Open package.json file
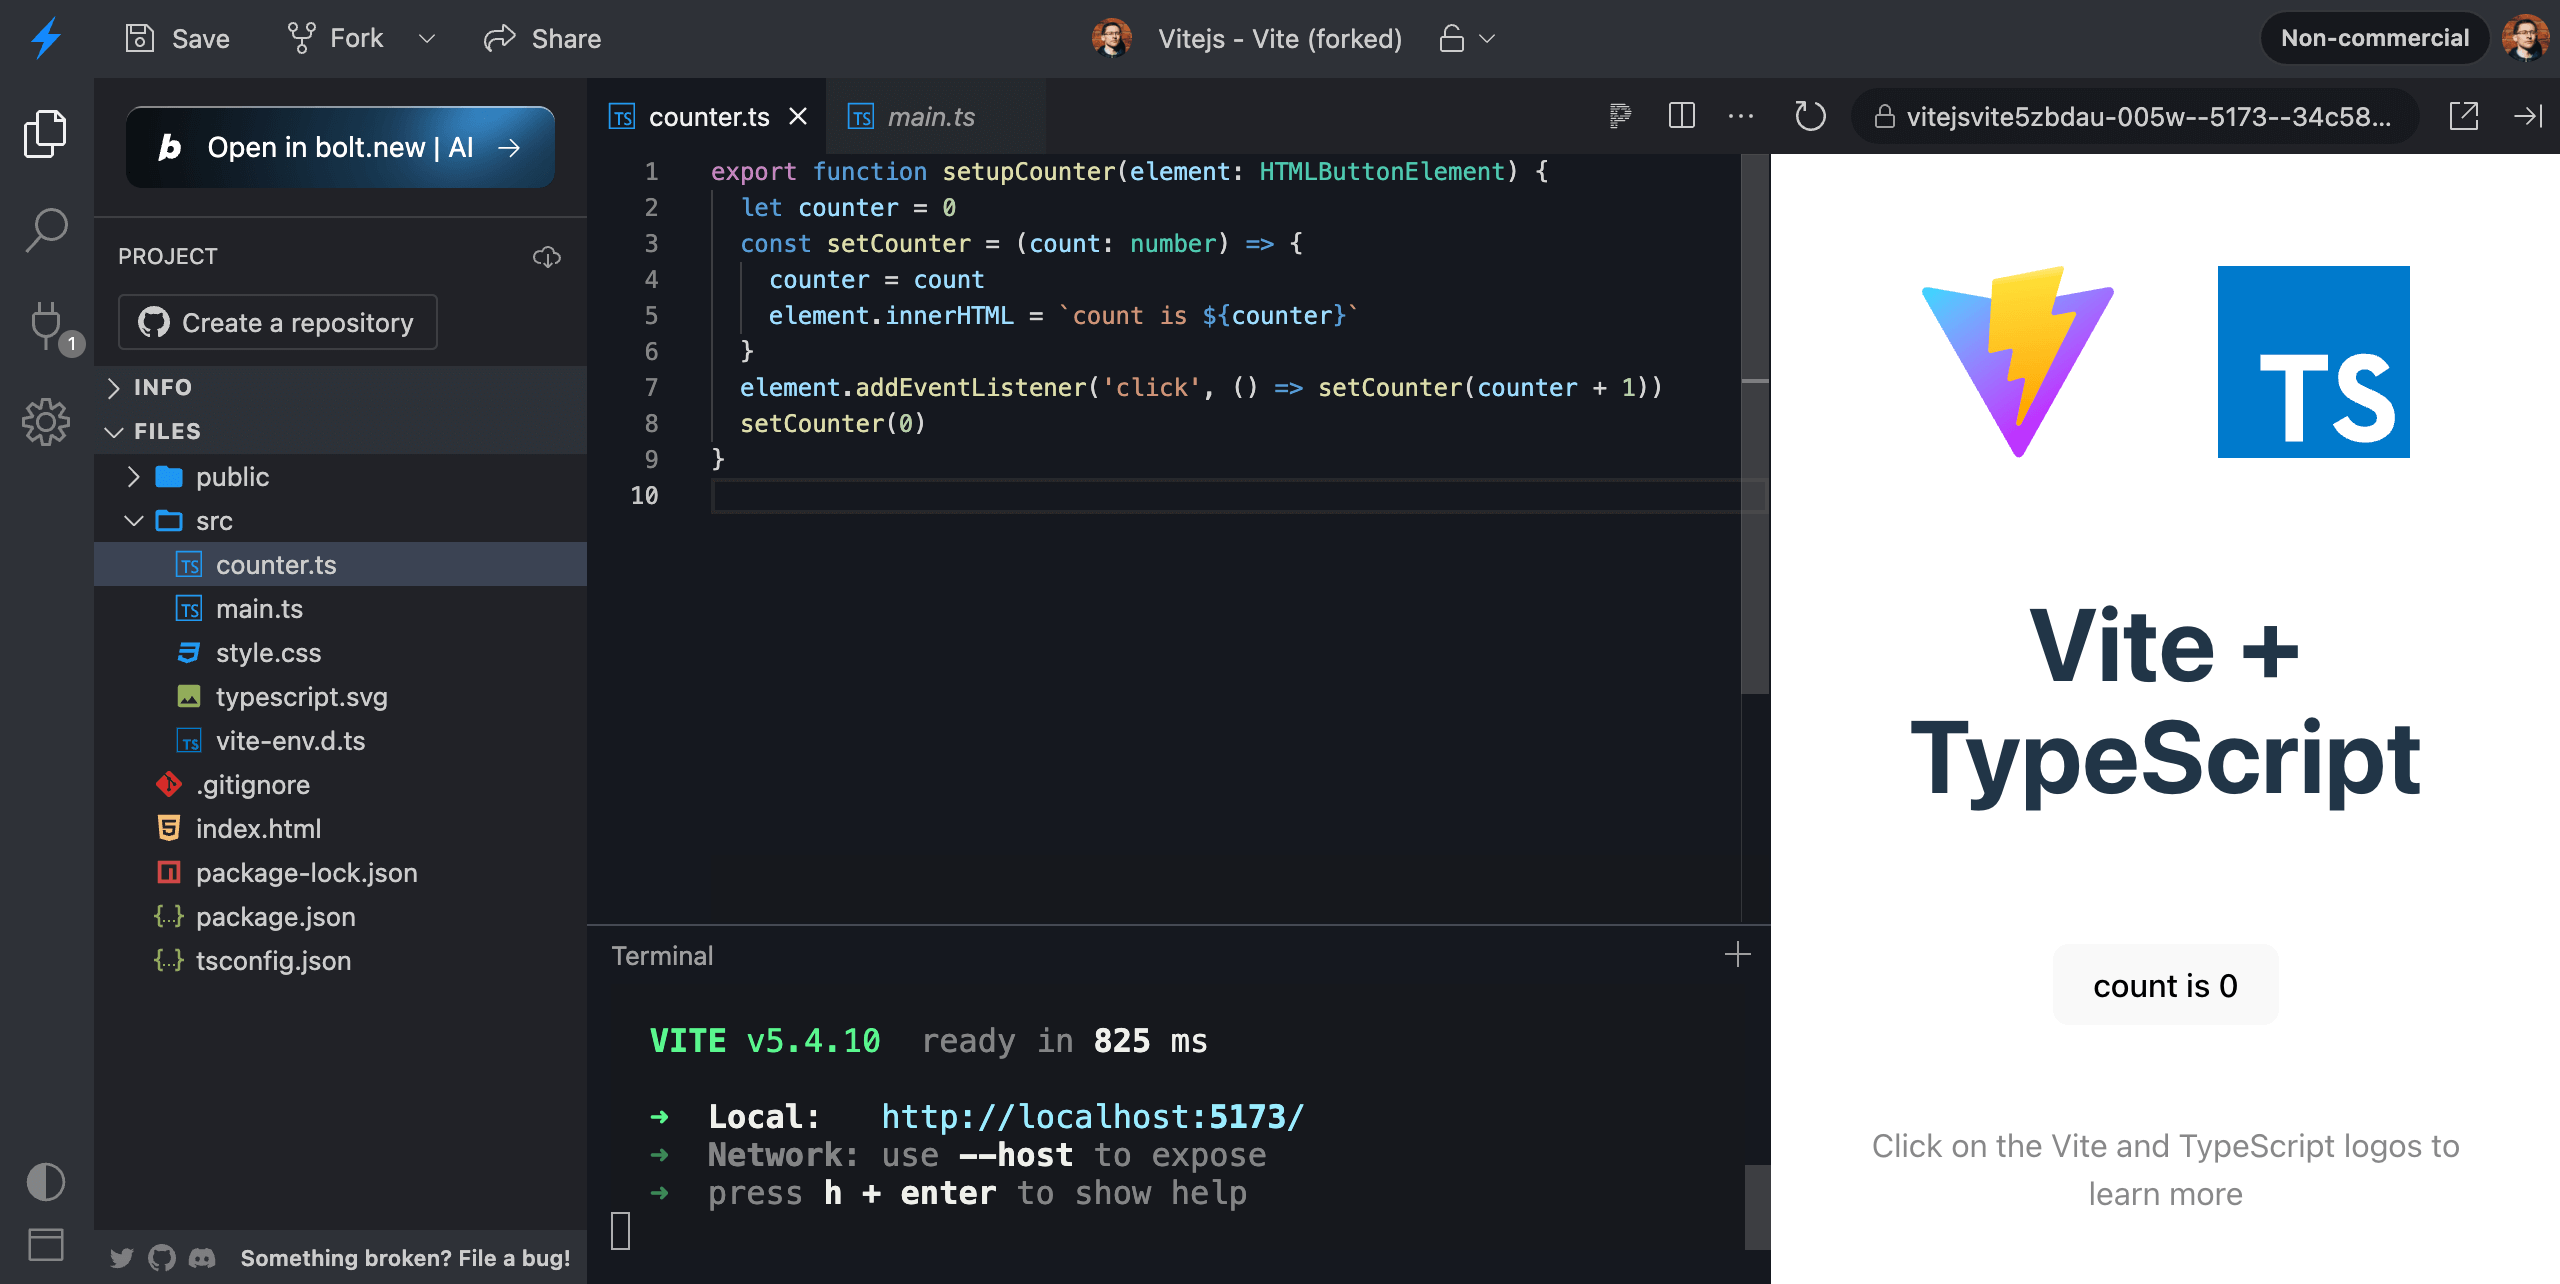This screenshot has height=1284, width=2560. tap(340, 916)
